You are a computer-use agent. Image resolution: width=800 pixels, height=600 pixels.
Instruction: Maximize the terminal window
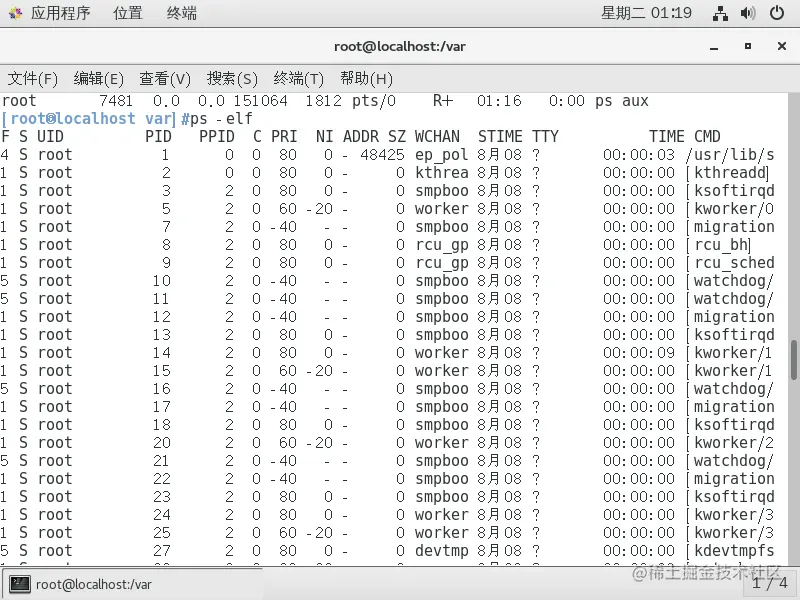point(747,46)
